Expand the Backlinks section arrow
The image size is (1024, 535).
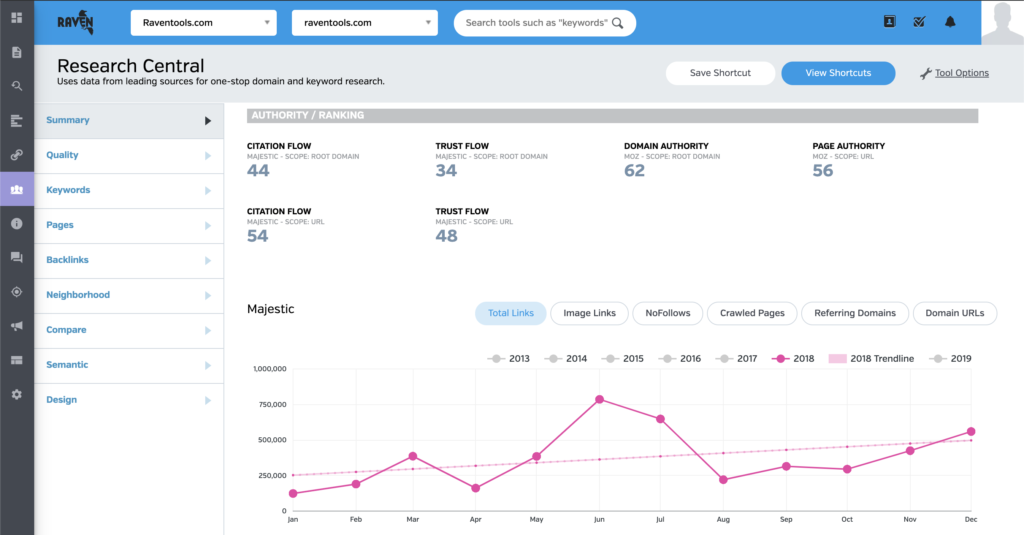(x=208, y=261)
